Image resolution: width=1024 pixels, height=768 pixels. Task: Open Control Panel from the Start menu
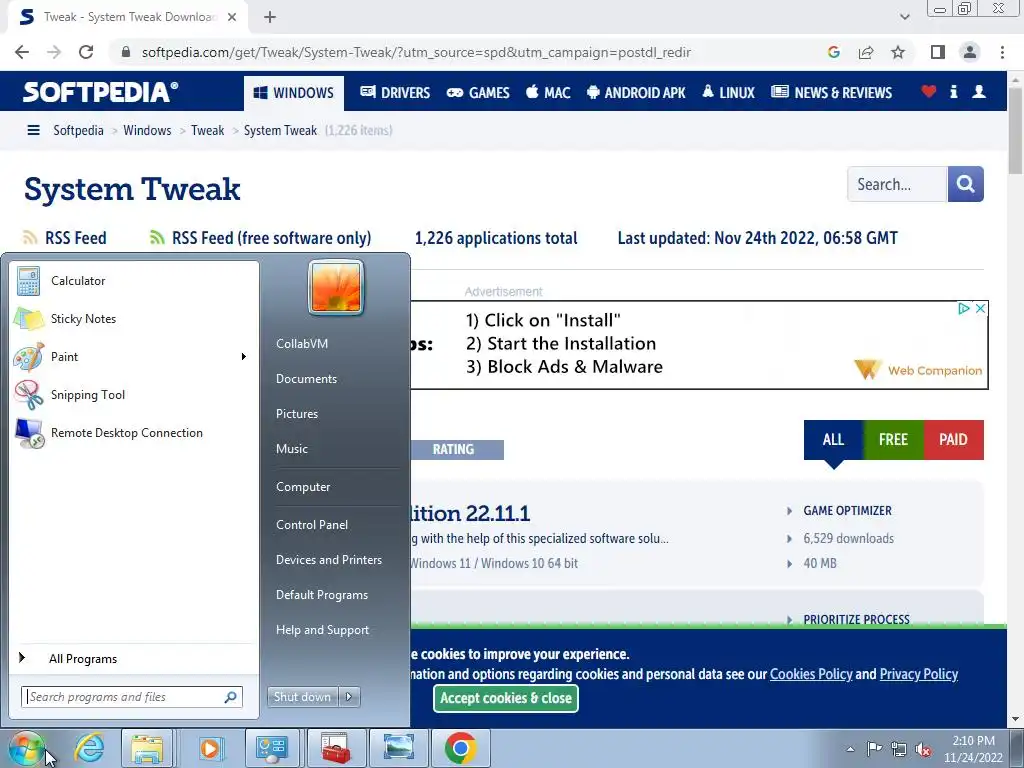pos(312,525)
